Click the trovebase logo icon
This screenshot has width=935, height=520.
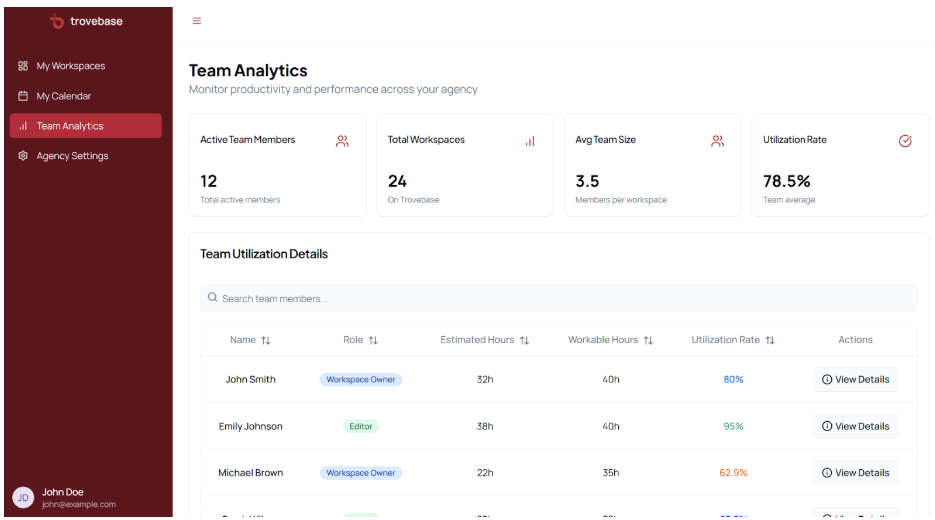point(57,21)
